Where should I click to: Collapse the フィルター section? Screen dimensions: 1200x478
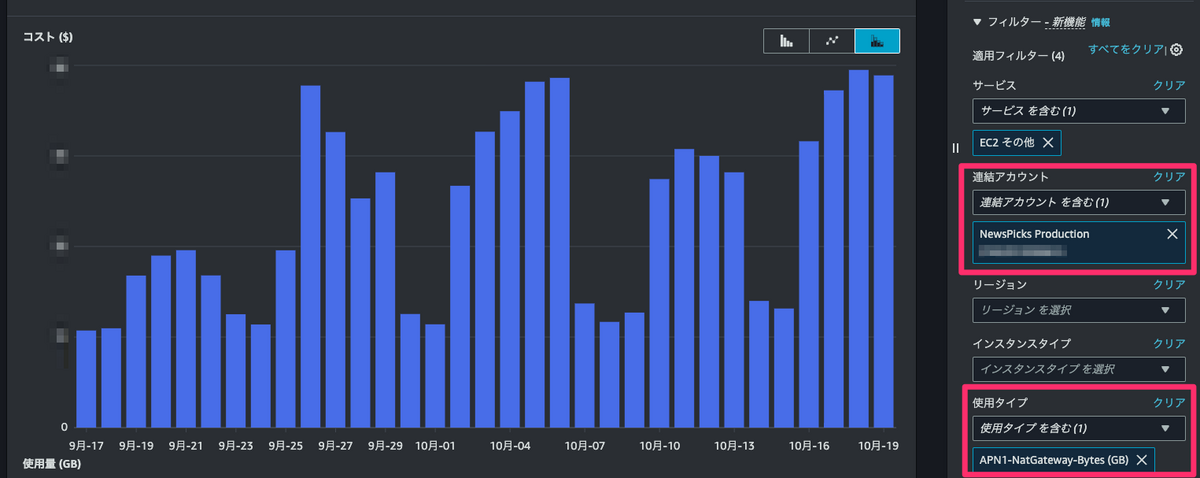(x=977, y=21)
